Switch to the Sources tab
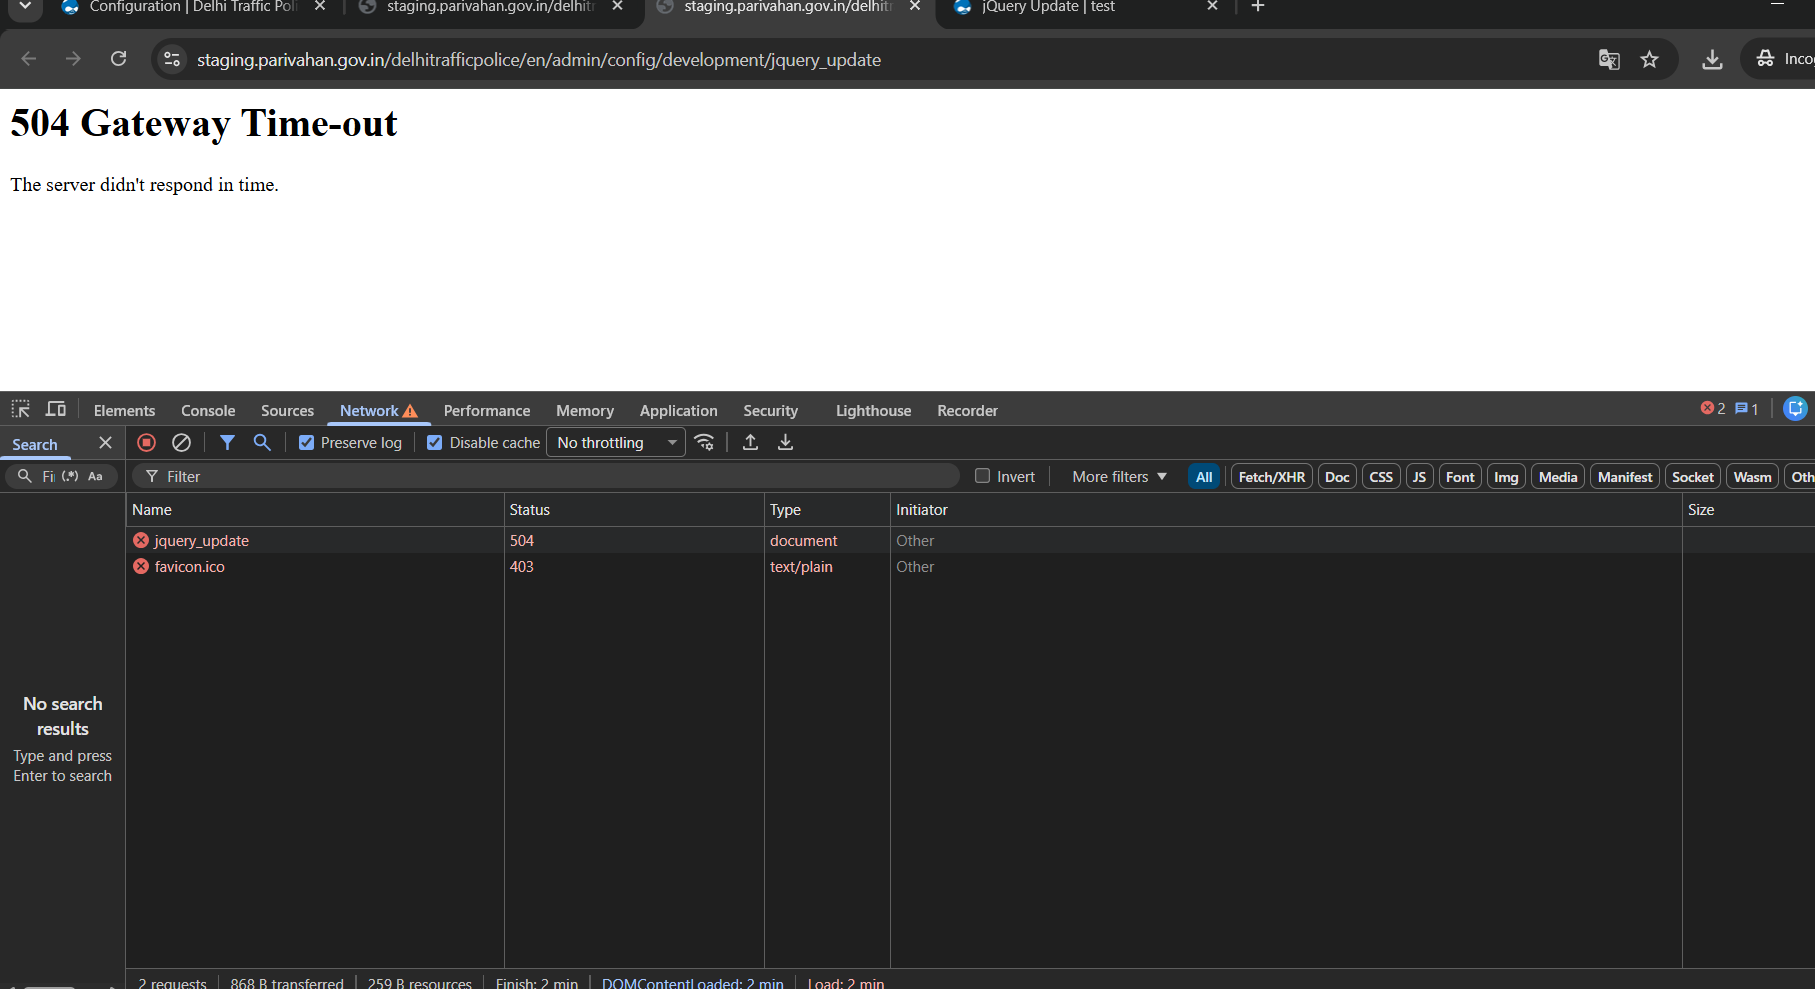 coord(287,411)
